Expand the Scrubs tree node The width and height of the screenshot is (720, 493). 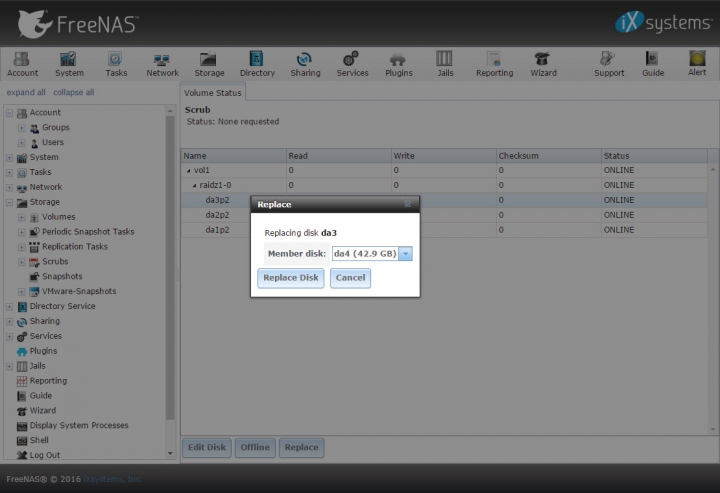tap(22, 262)
